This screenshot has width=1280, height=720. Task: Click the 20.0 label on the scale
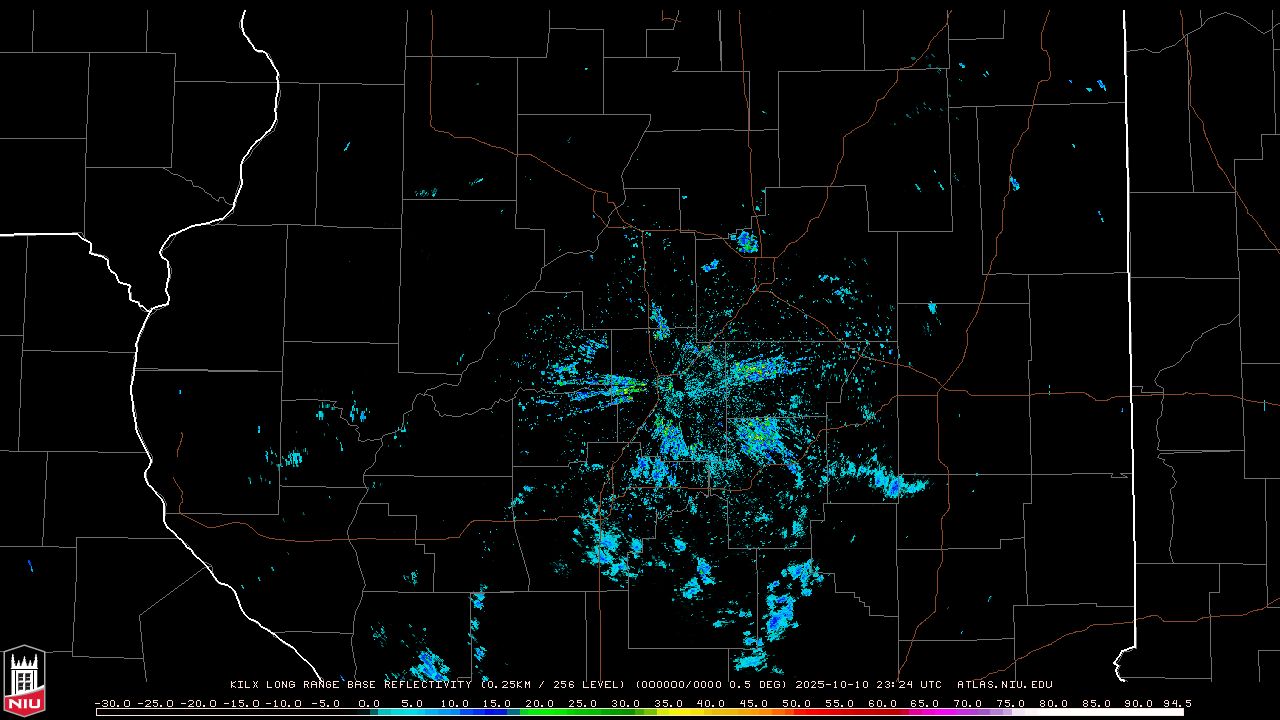(x=539, y=703)
